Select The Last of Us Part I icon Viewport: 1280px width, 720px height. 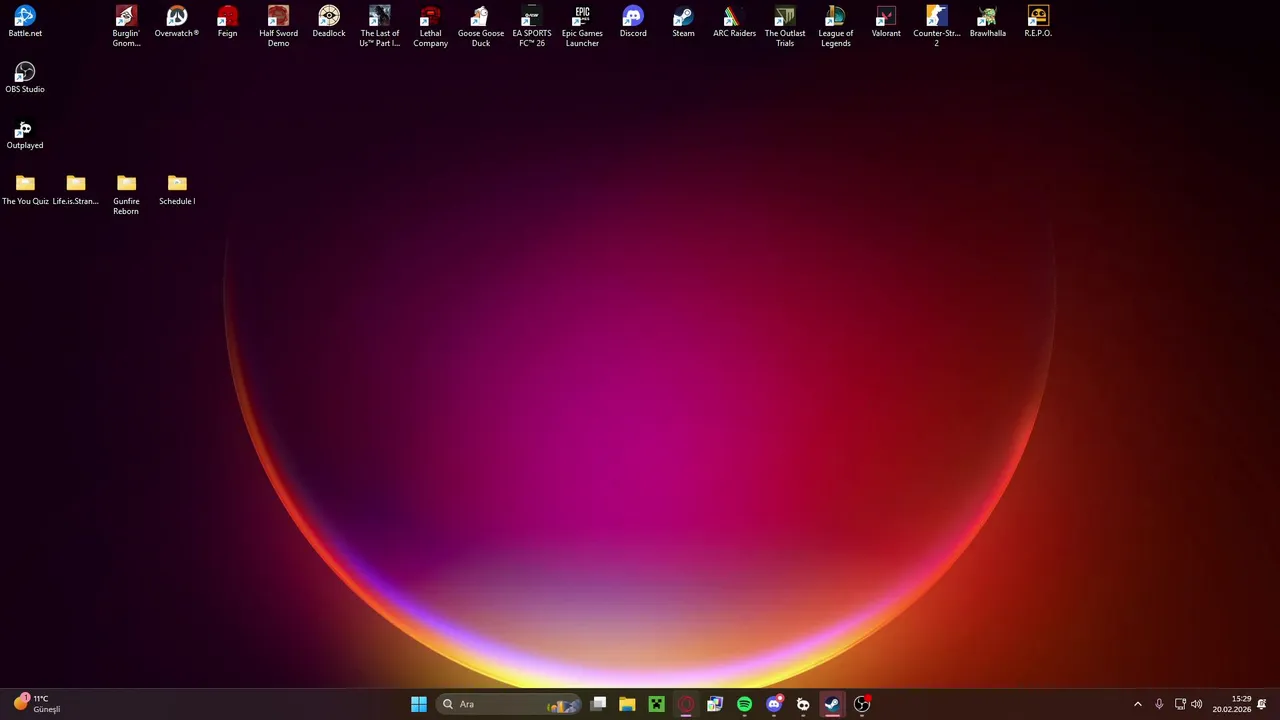[380, 26]
